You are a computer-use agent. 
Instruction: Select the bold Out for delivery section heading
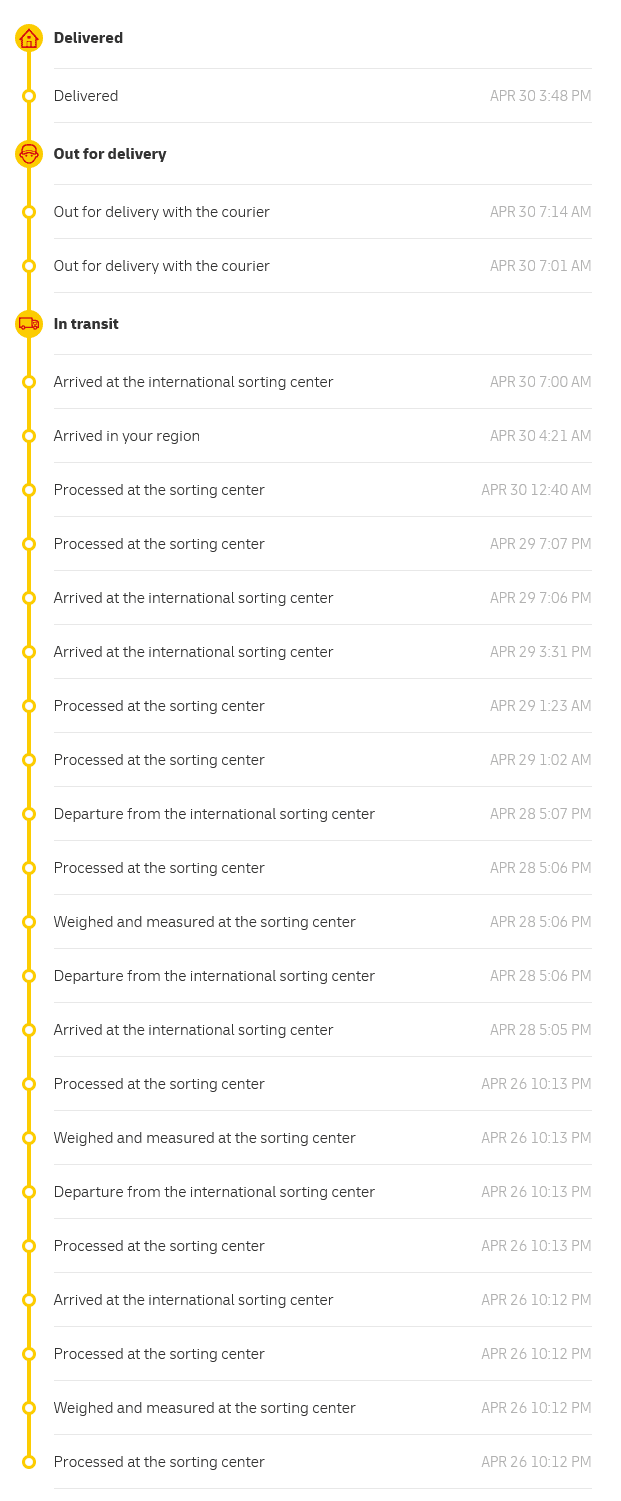pos(110,154)
